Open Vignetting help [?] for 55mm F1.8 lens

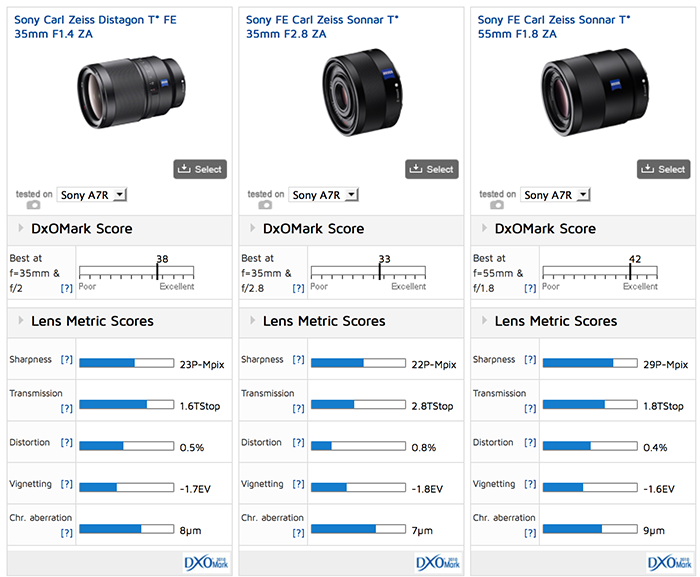click(x=530, y=484)
